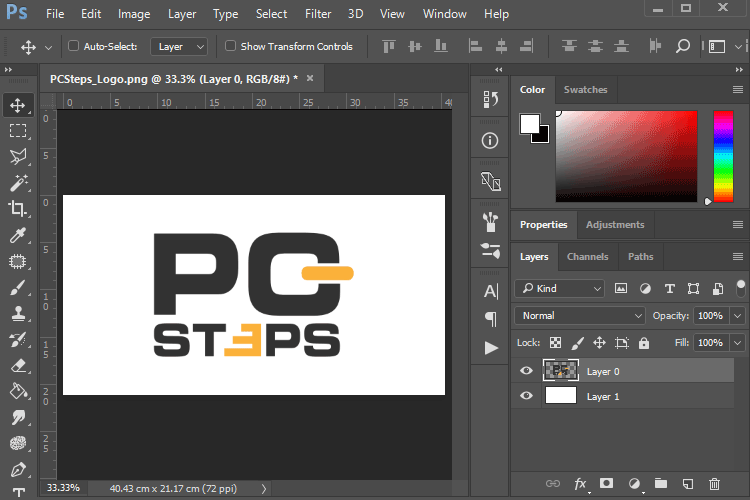
Task: Add a layer style with fx
Action: click(580, 484)
